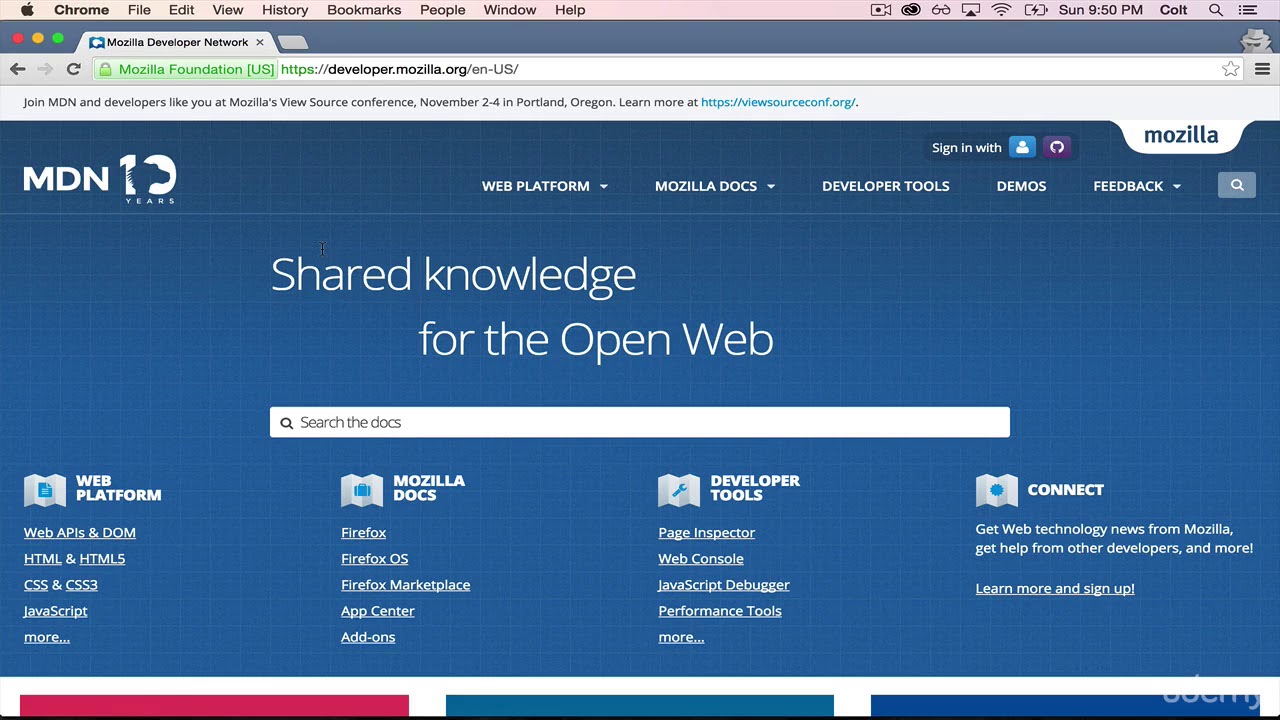Open the Firefox OS link
Viewport: 1280px width, 720px height.
374,559
